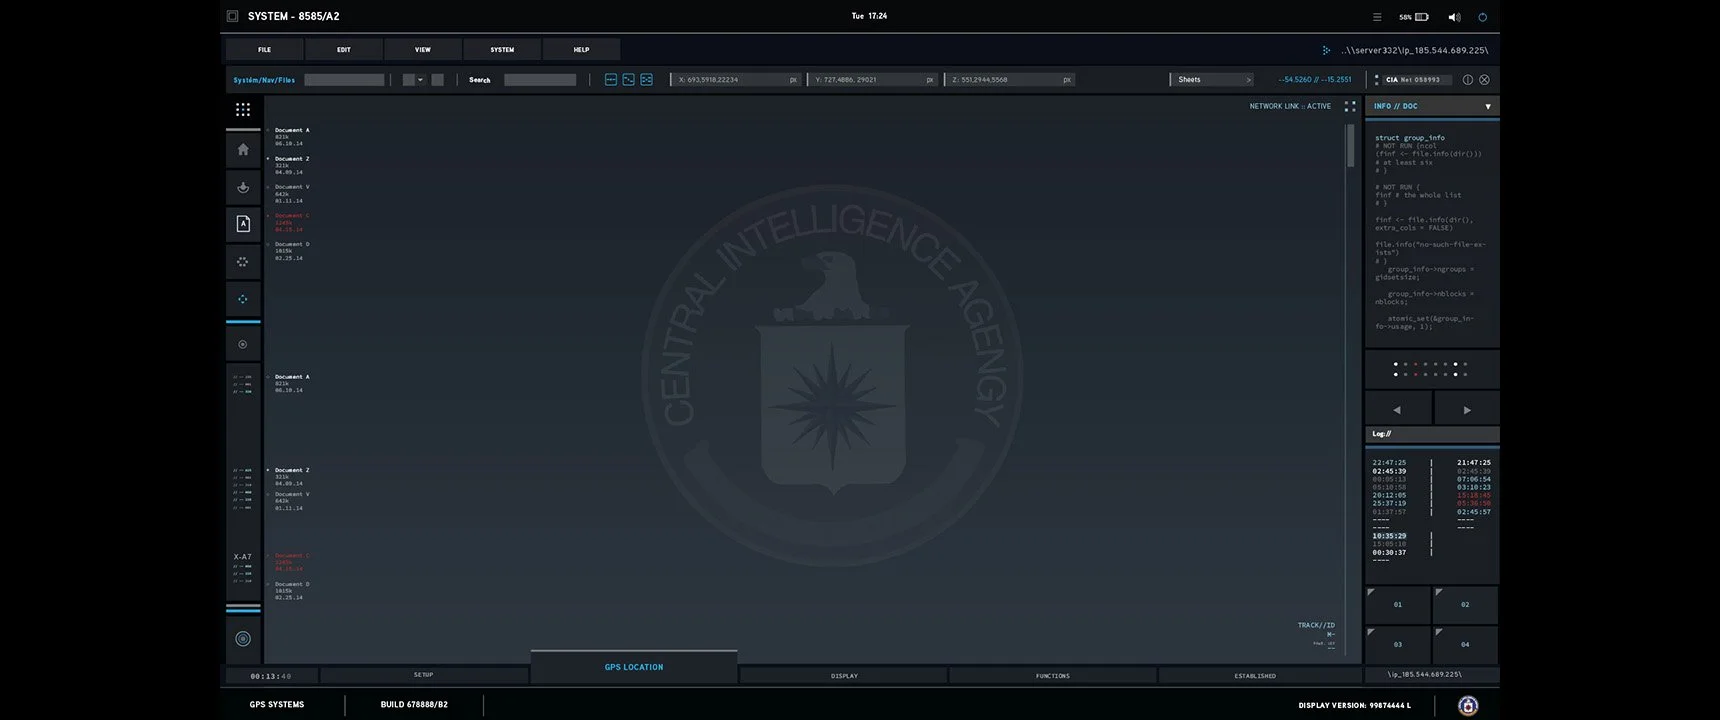Click the CIA seal in bottom bar
This screenshot has height=720, width=1720.
[1468, 705]
